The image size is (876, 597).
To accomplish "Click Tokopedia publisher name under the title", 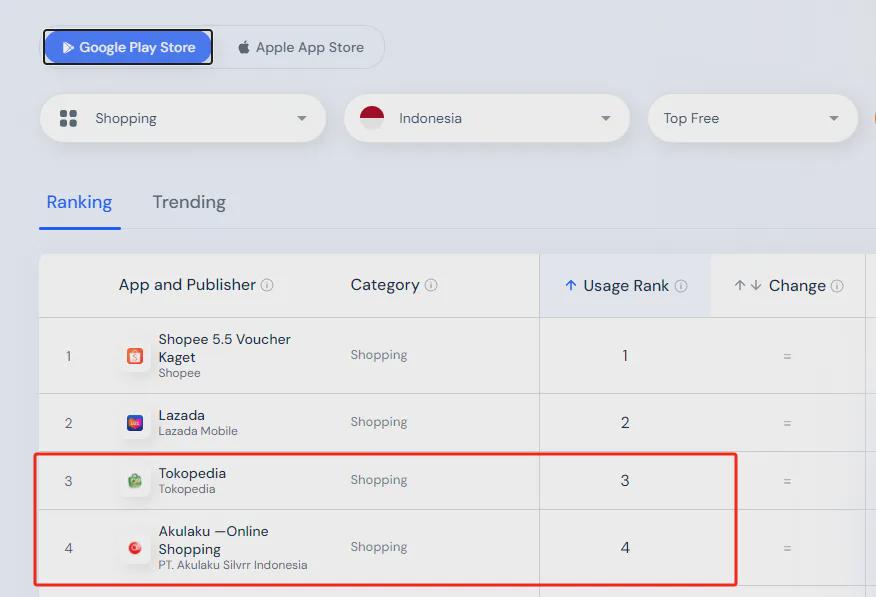I will (x=187, y=489).
